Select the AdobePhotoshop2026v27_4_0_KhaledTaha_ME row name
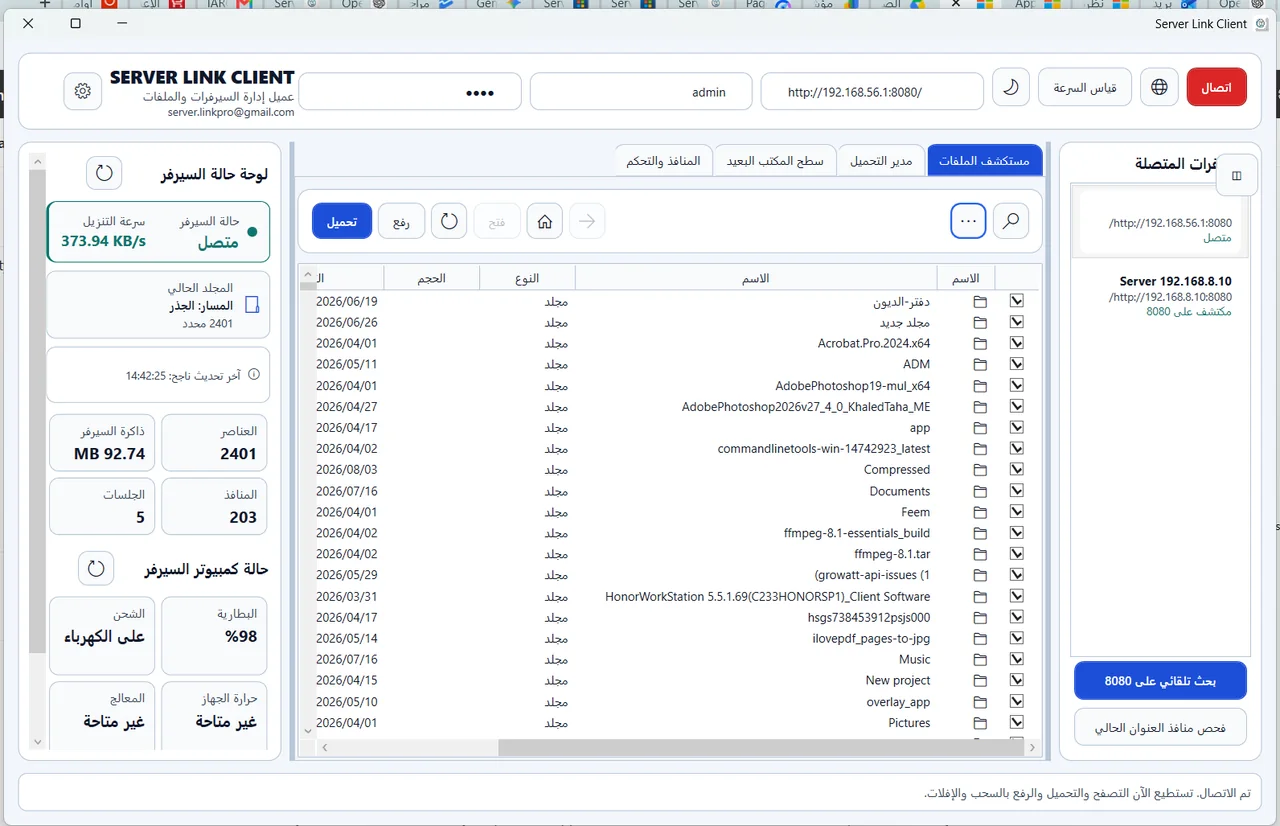The width and height of the screenshot is (1280, 826). point(806,407)
